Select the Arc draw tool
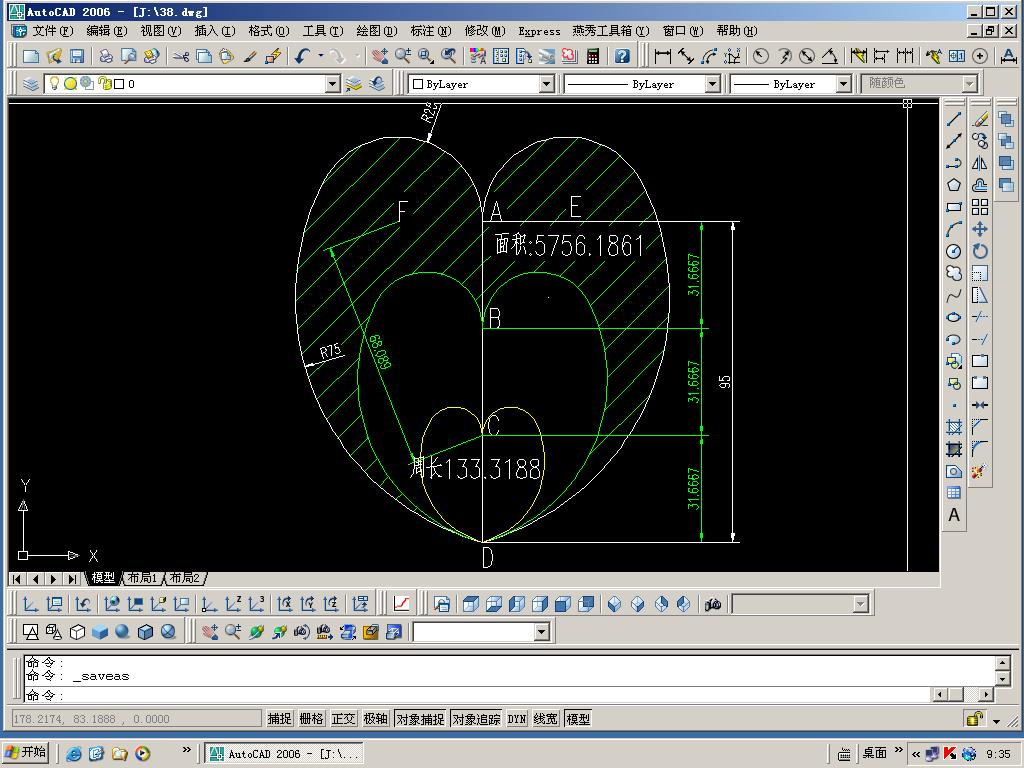This screenshot has width=1024, height=768. pyautogui.click(x=954, y=229)
